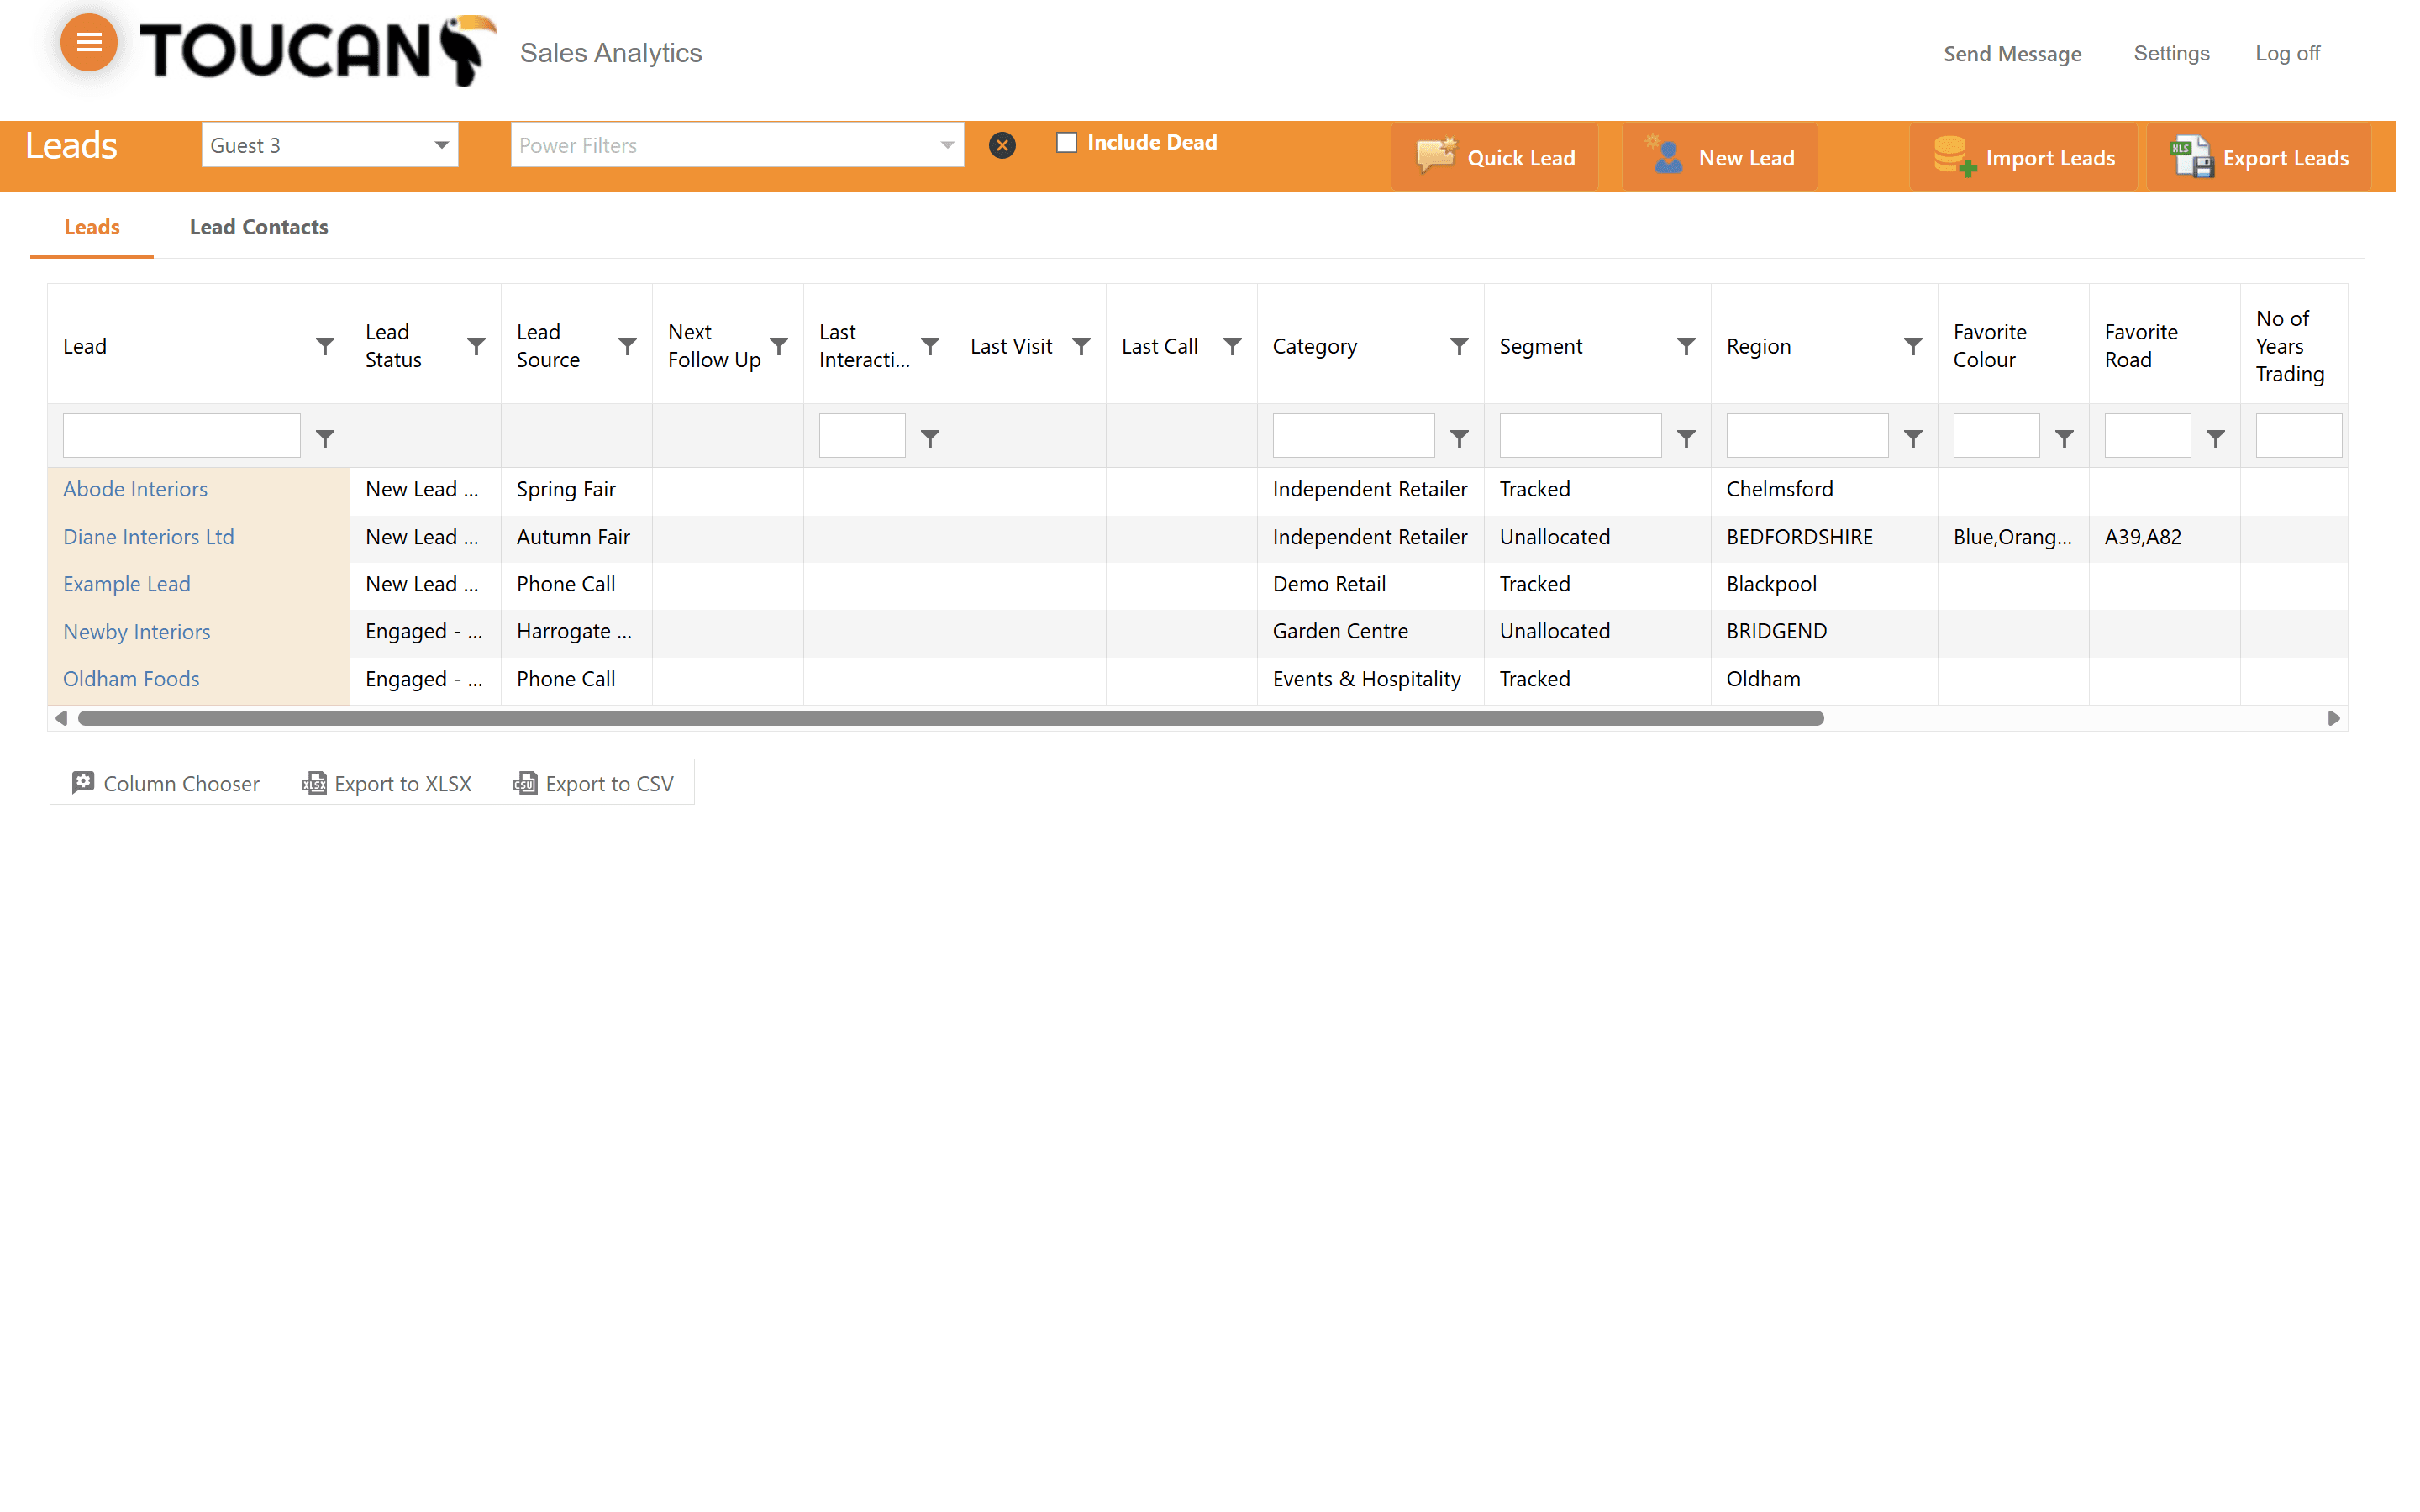The width and height of the screenshot is (2420, 1512).
Task: Toggle the Include Dead checkbox
Action: point(1067,142)
